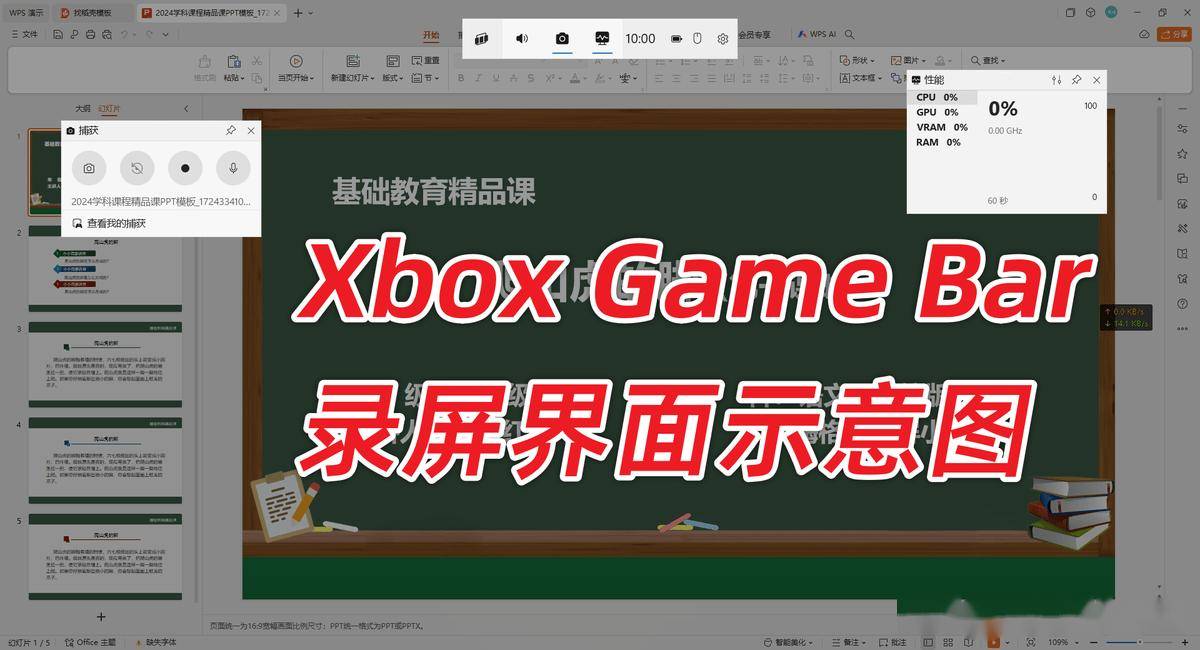Pin the capture widget
This screenshot has width=1200, height=650.
(x=231, y=130)
